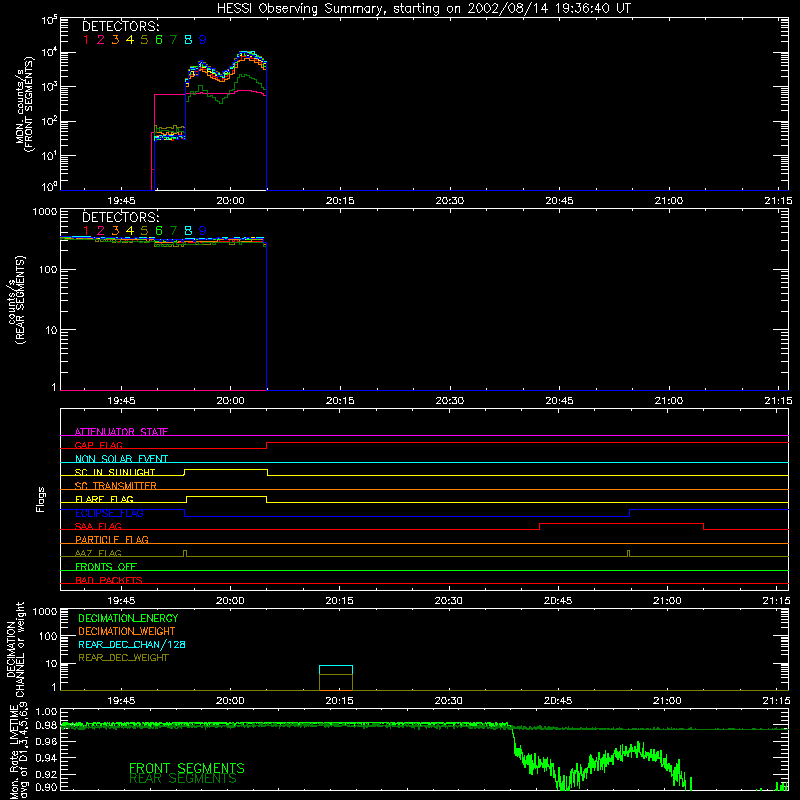Click the FRONT SEGMENTS livetime legend label
The image size is (800, 800).
click(x=187, y=768)
